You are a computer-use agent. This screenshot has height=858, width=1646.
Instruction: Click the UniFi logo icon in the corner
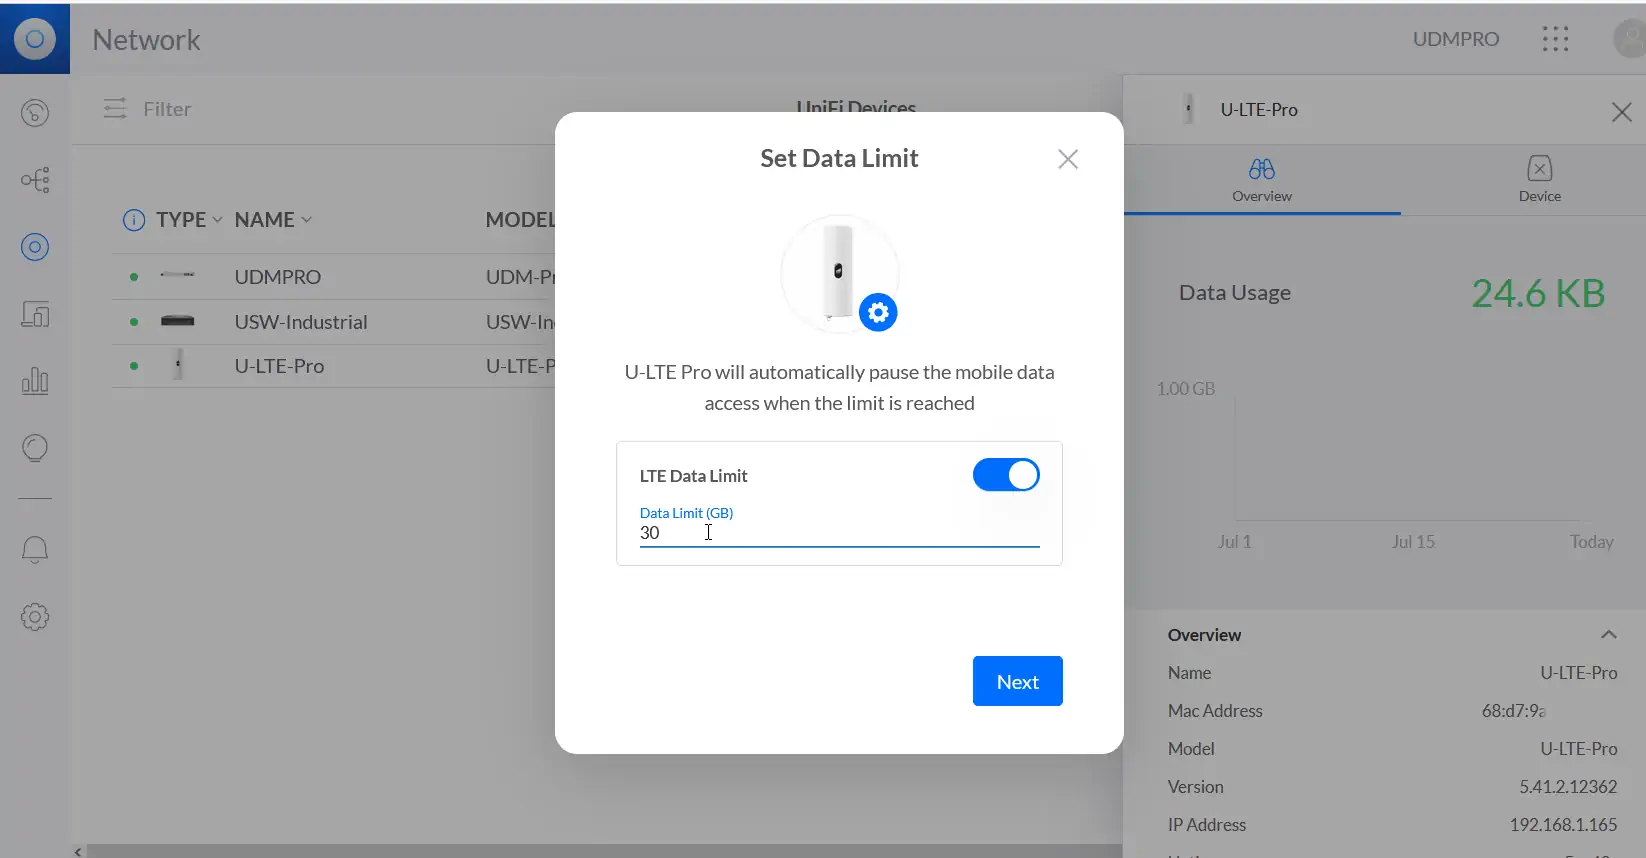point(35,39)
